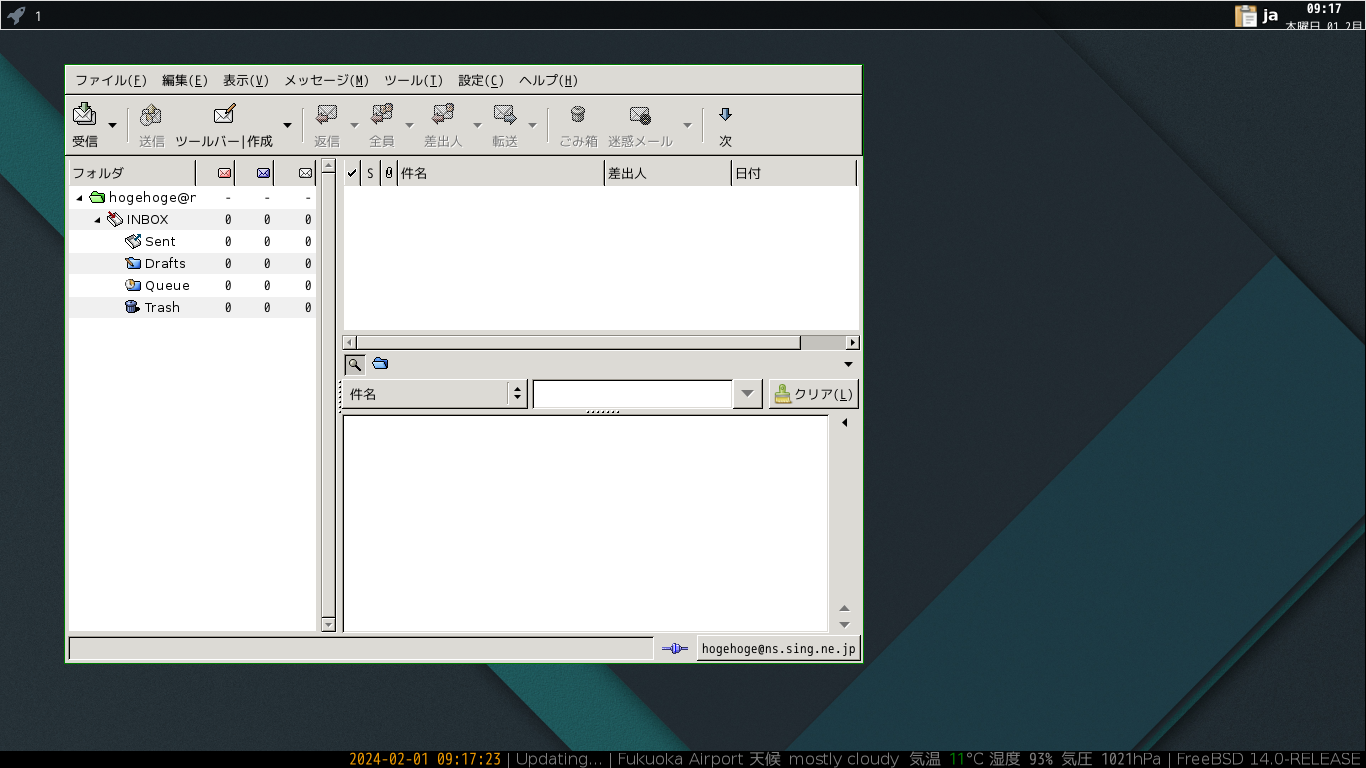Open the search history dropdown arrow

748,394
